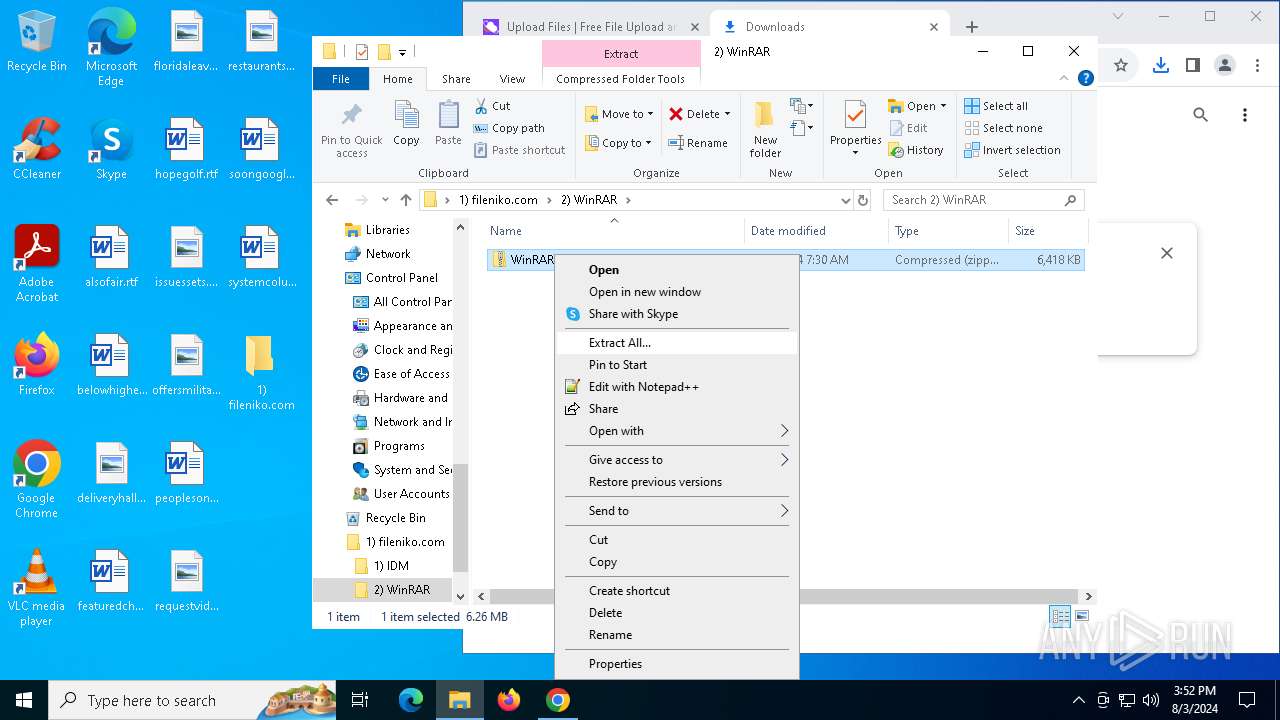The height and width of the screenshot is (720, 1280).
Task: Select Control Panel in the tree
Action: [401, 278]
